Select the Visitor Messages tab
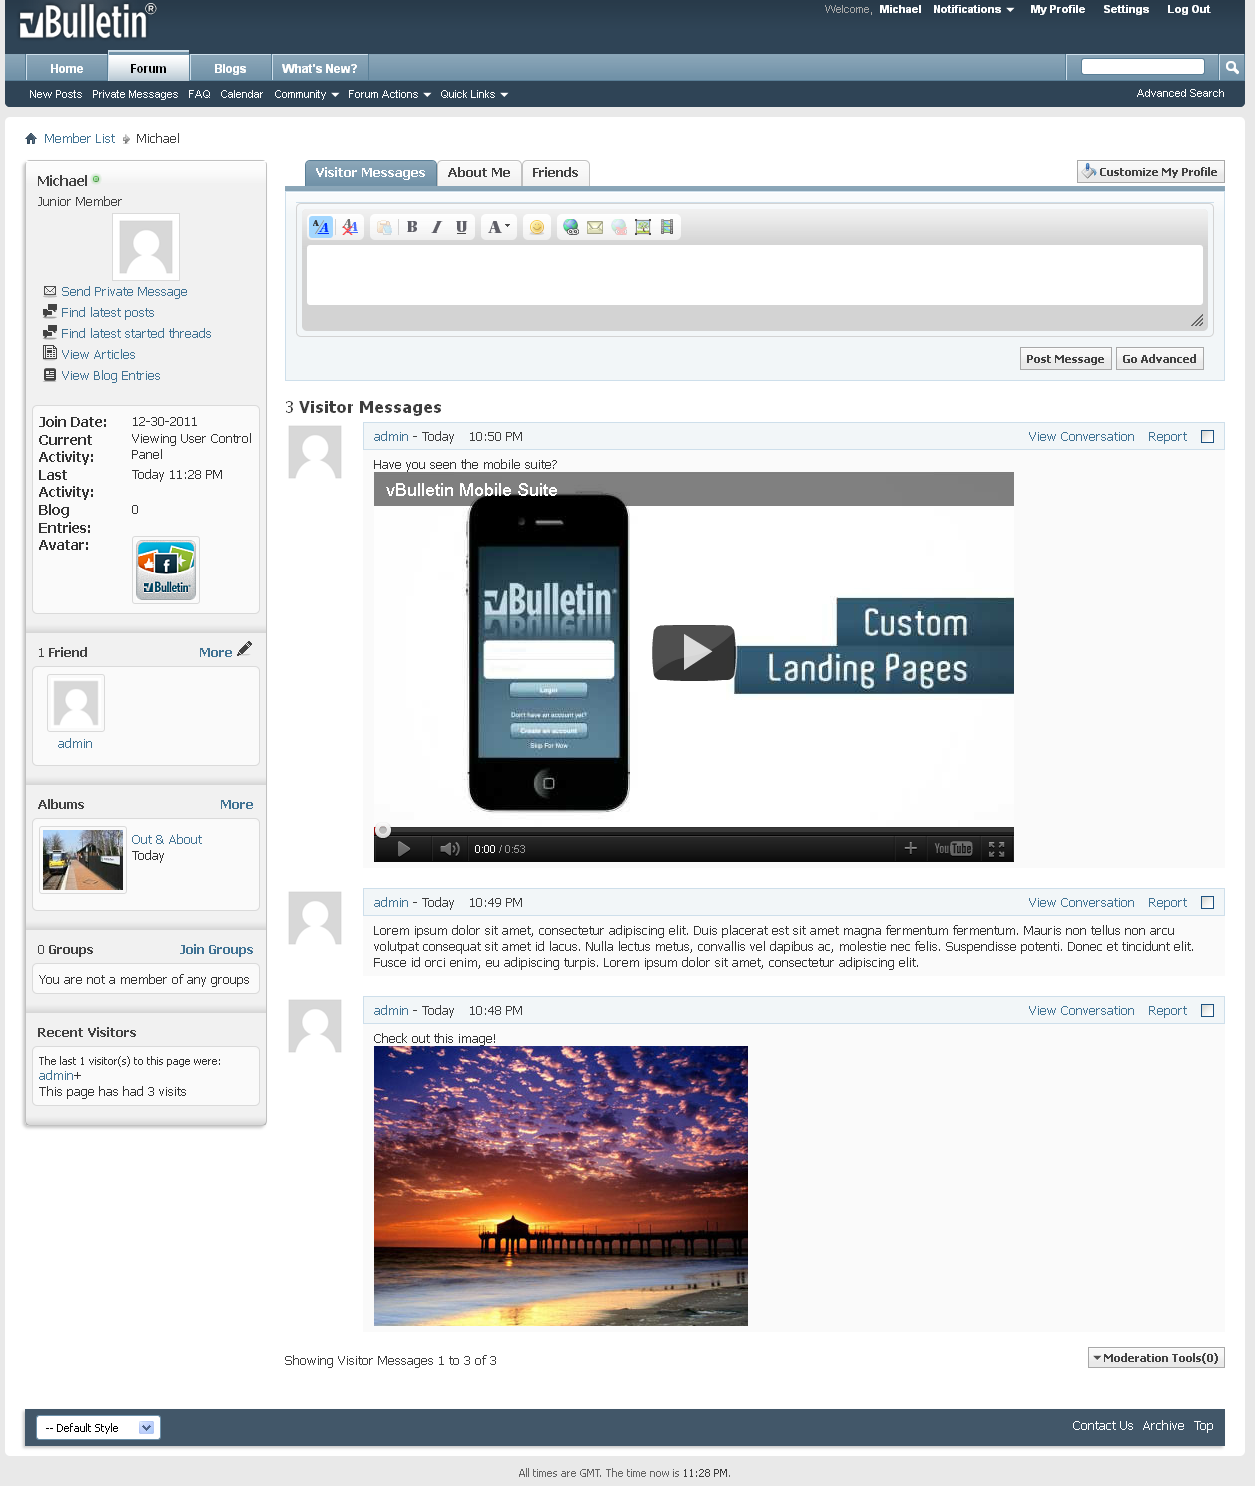This screenshot has height=1486, width=1255. click(x=370, y=173)
